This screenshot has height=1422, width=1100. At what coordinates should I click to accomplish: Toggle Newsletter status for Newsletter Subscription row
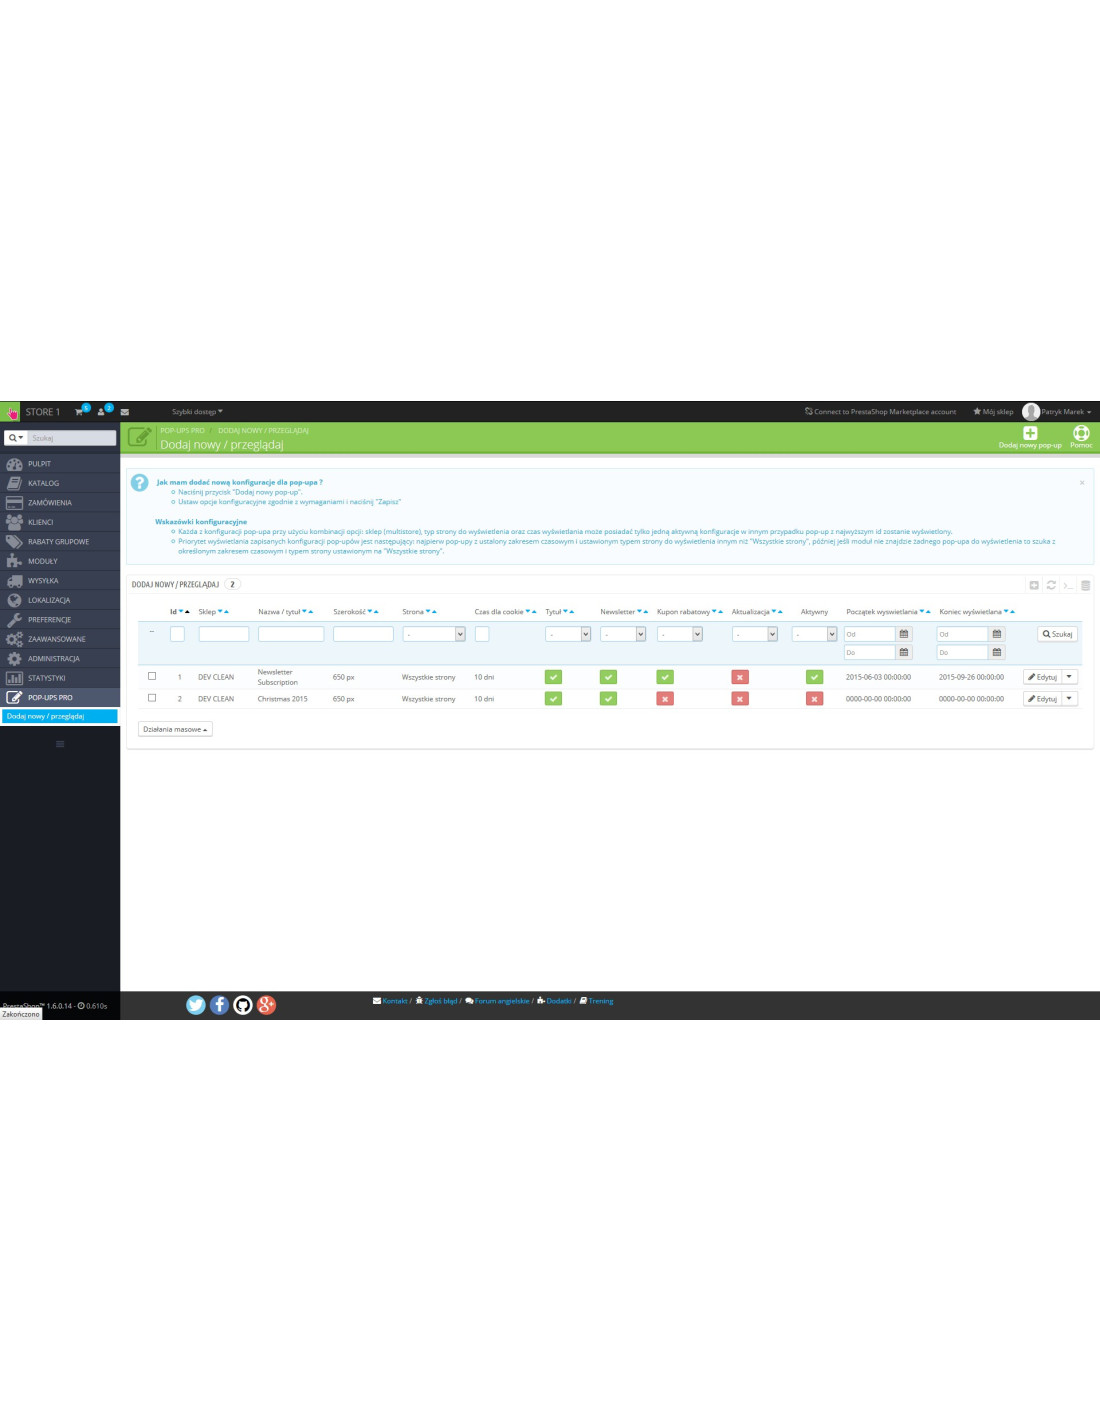[608, 677]
